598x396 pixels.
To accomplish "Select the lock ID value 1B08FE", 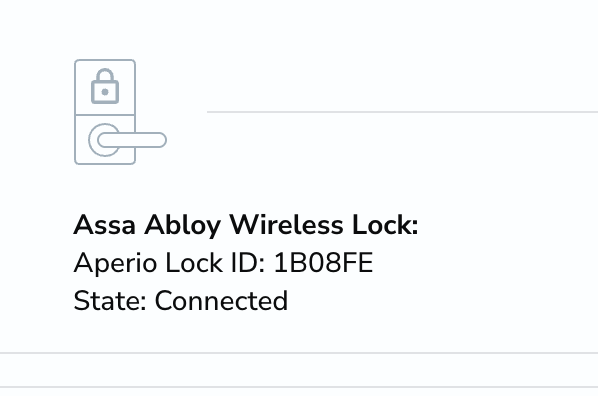I will point(323,263).
